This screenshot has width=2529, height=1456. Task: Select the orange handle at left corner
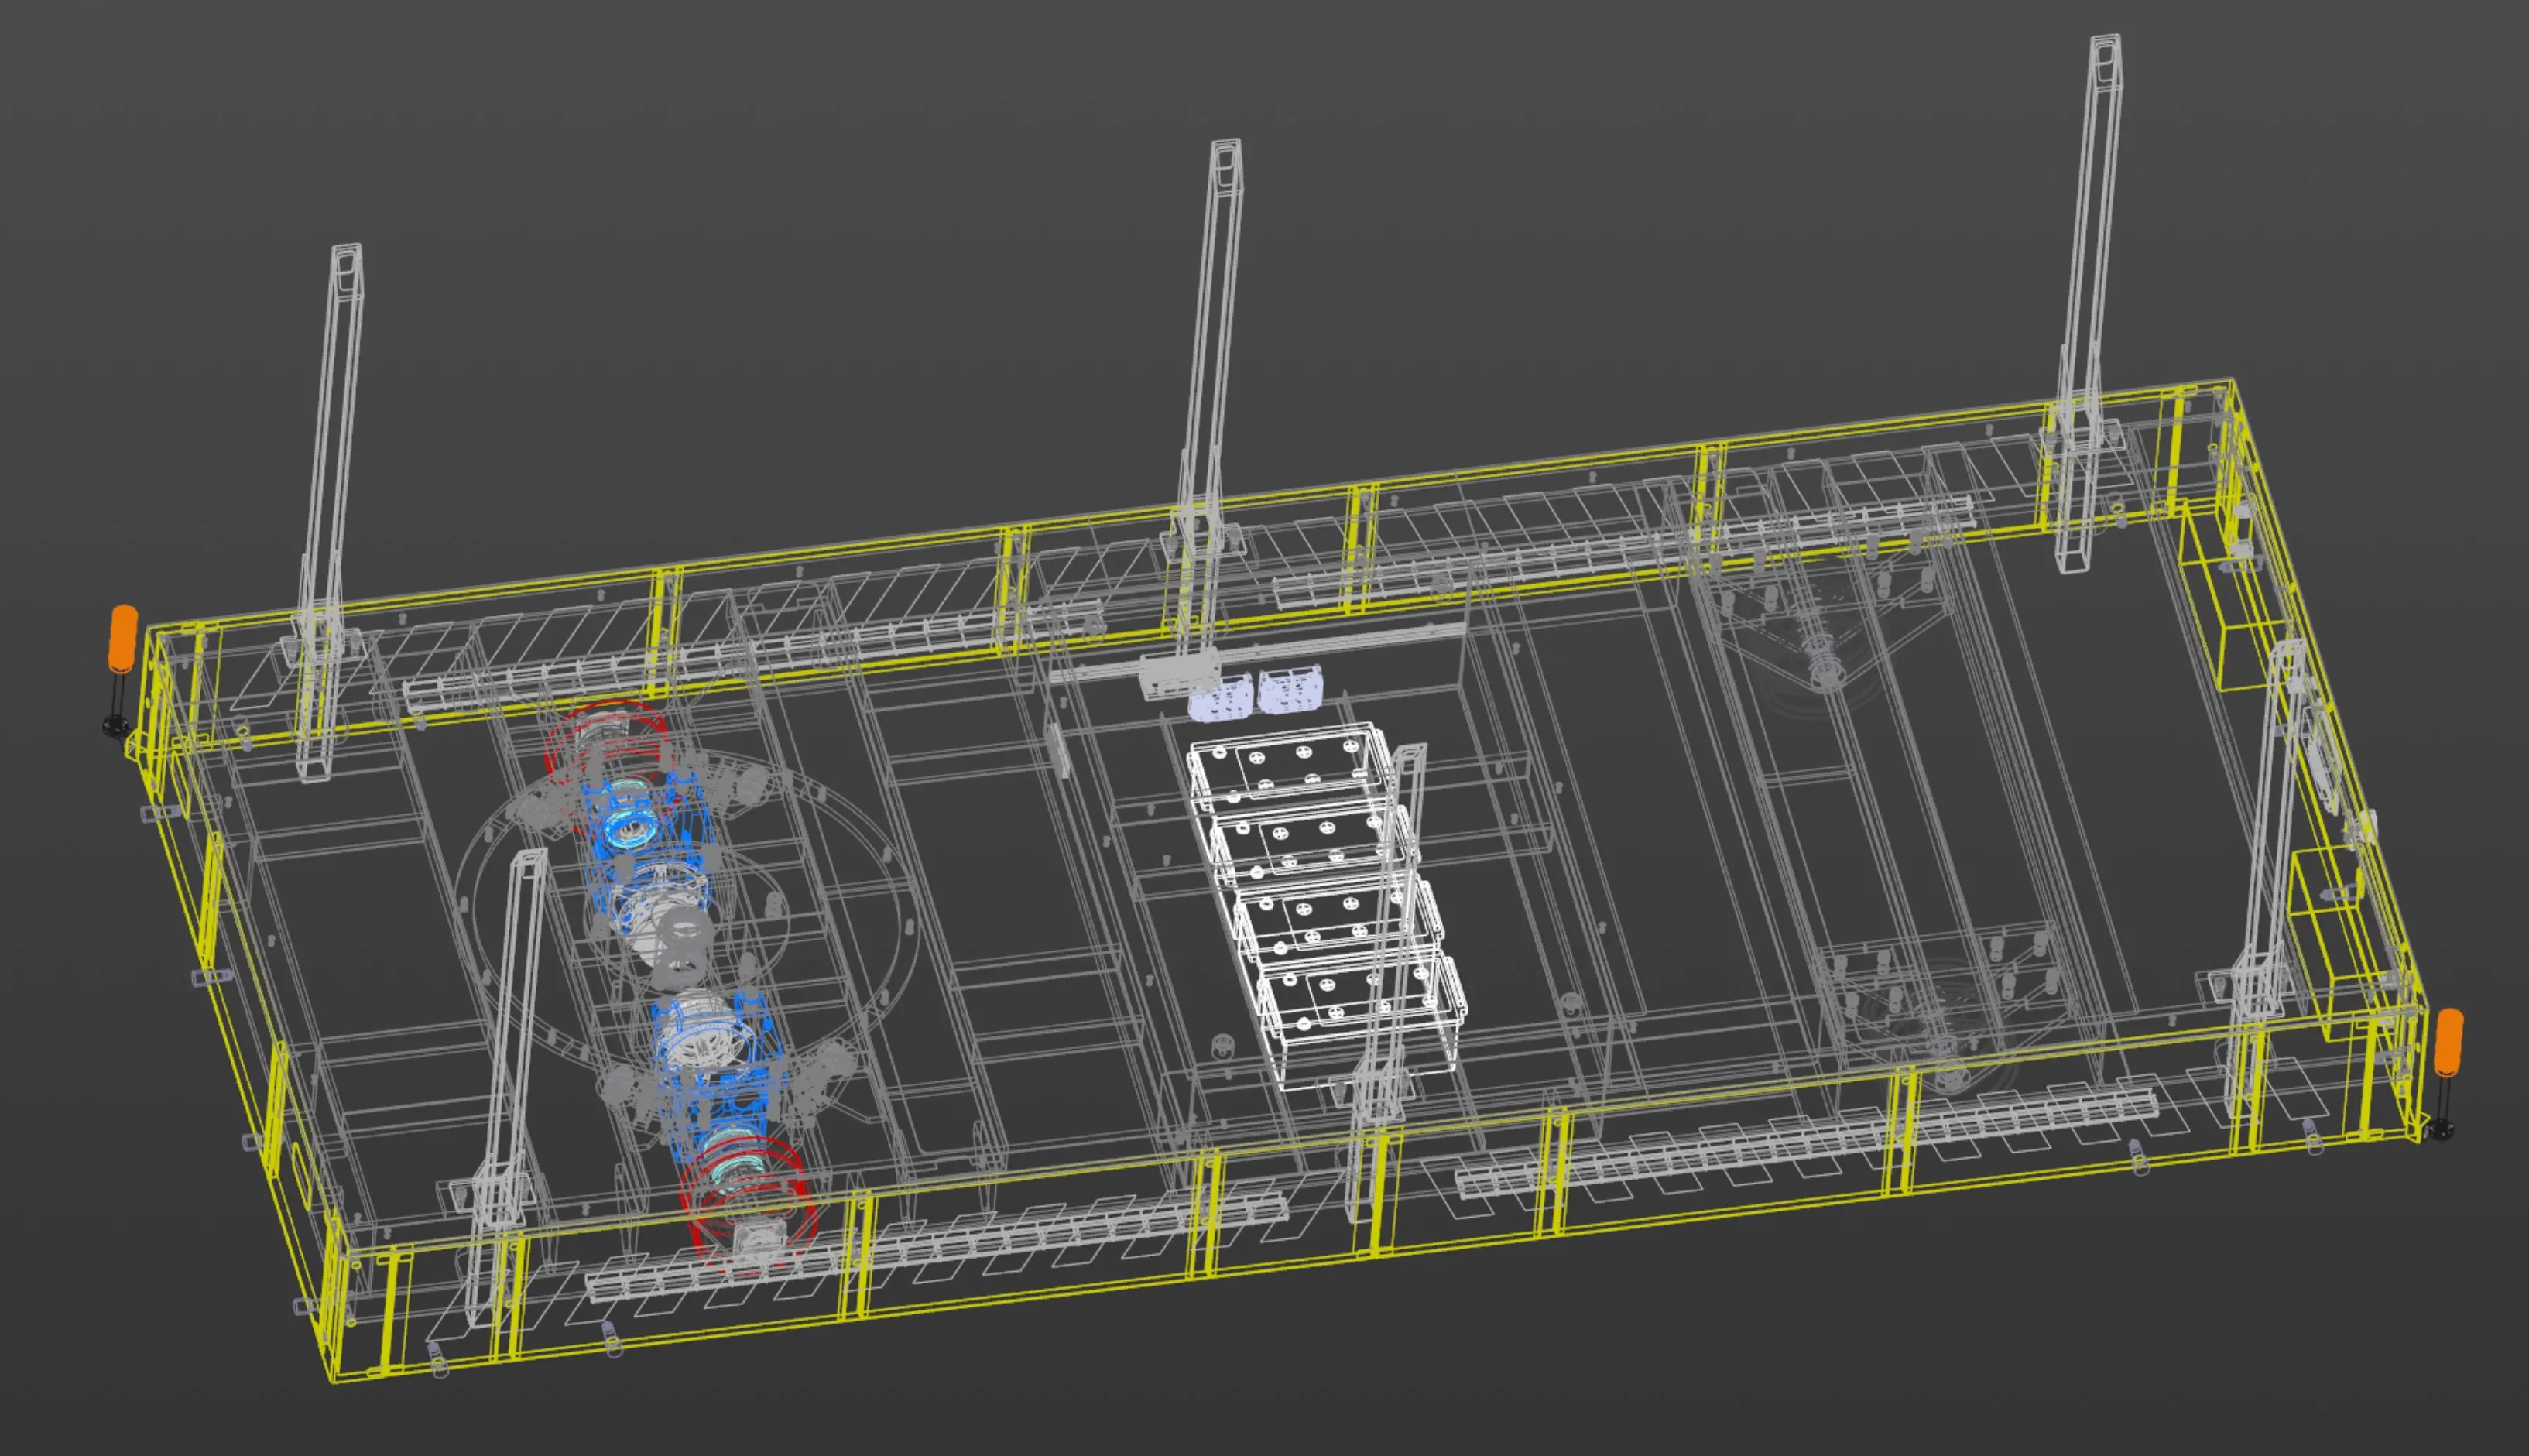click(123, 638)
